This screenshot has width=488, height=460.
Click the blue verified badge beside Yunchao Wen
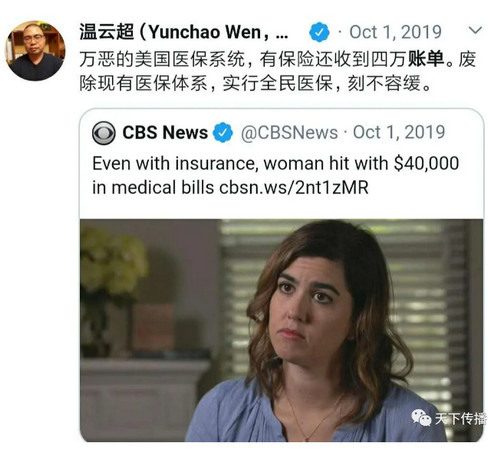(x=319, y=32)
